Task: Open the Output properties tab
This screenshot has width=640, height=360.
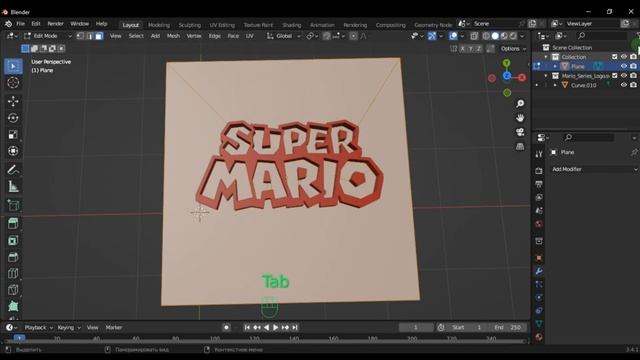Action: (x=539, y=184)
